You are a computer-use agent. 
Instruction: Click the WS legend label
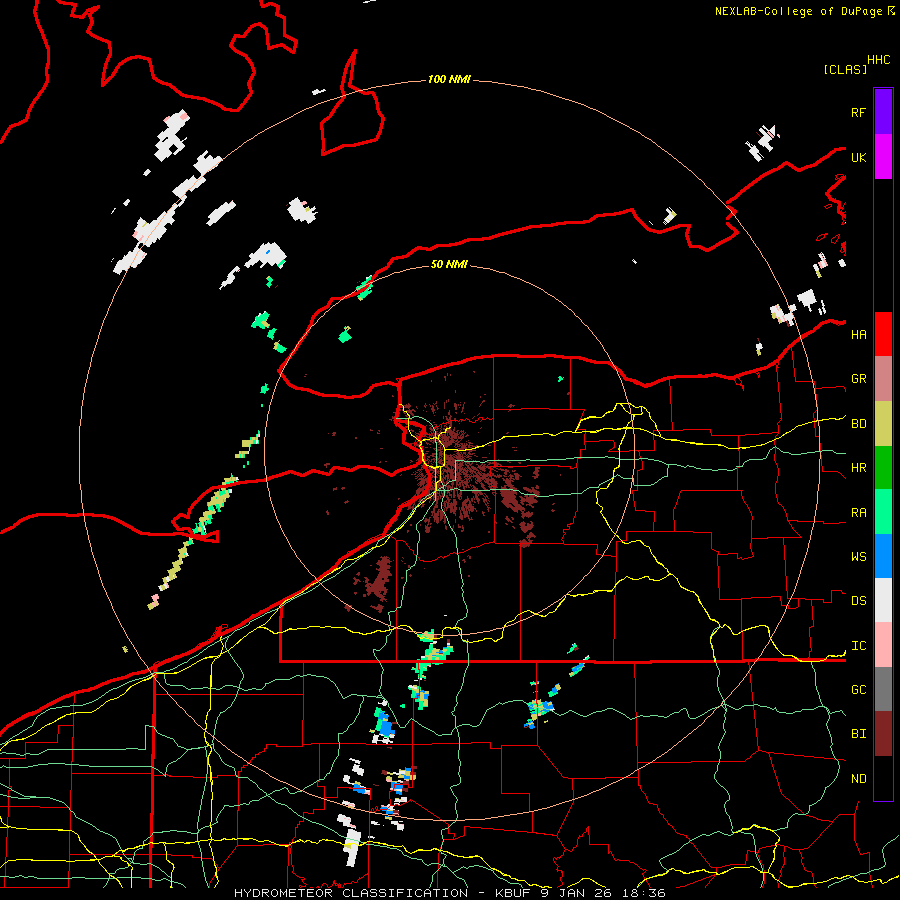858,557
